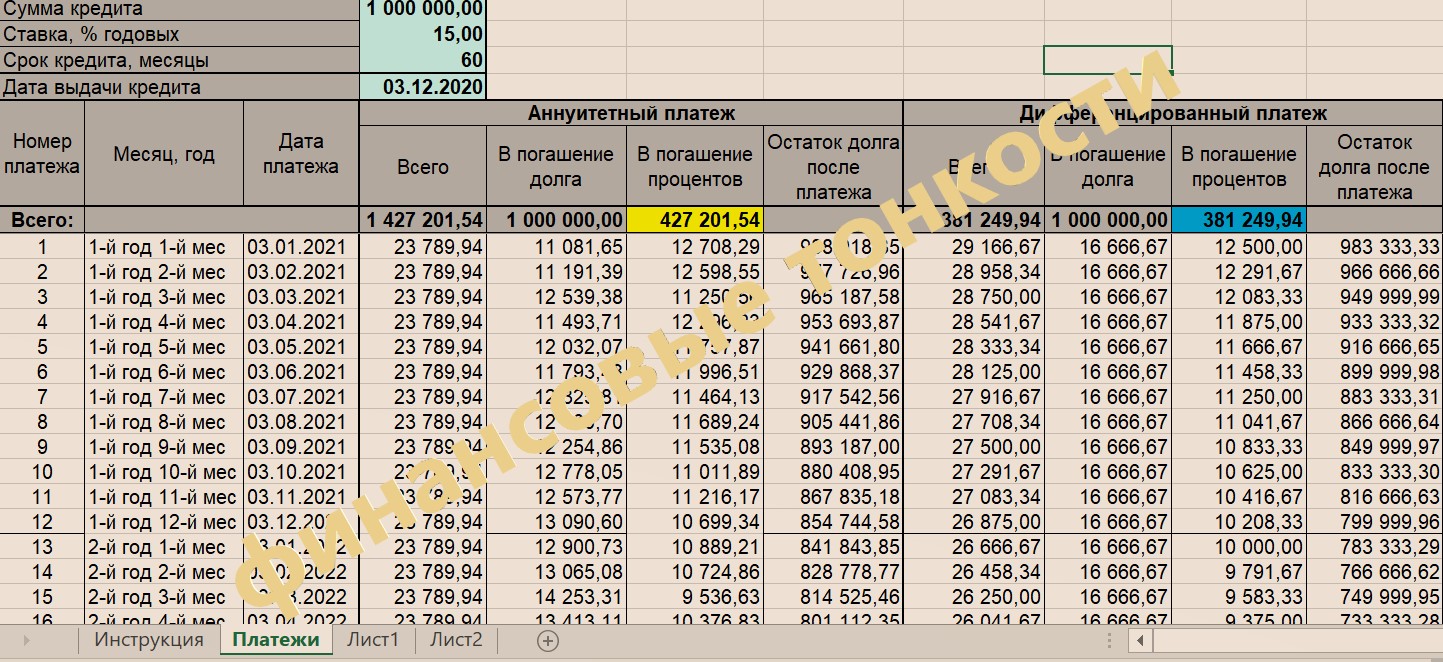Select cell 11 191,39 in row 2
The image size is (1443, 662).
point(556,272)
